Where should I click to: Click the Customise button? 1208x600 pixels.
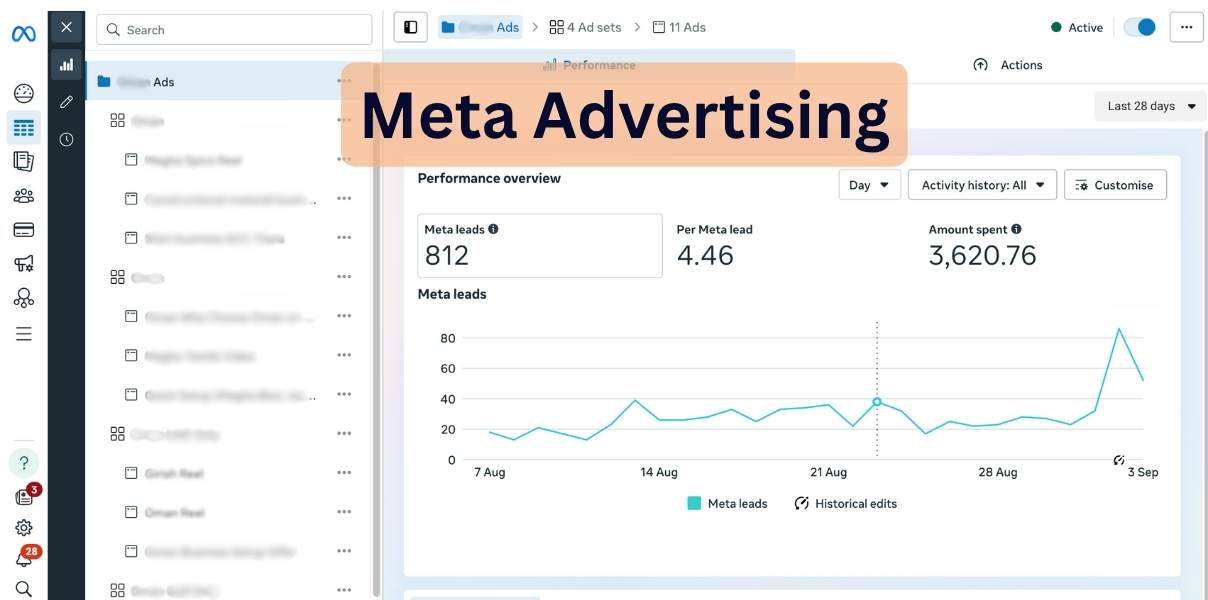pyautogui.click(x=1114, y=185)
